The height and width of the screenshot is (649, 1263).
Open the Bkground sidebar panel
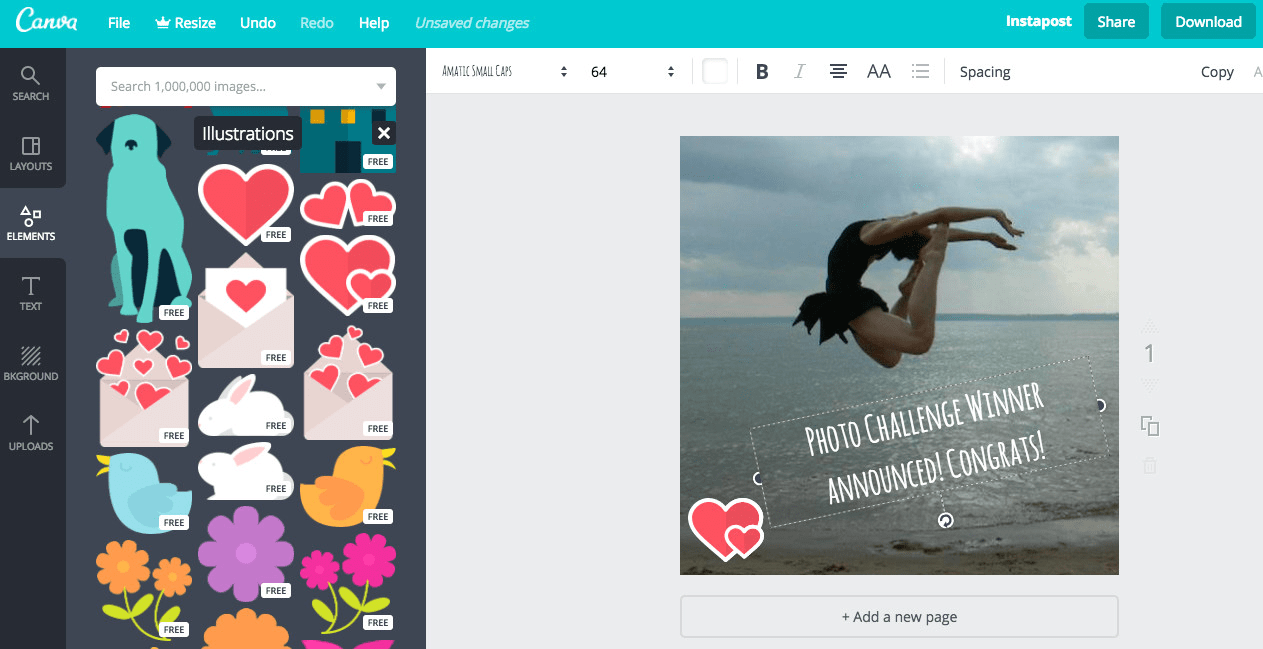pos(31,362)
